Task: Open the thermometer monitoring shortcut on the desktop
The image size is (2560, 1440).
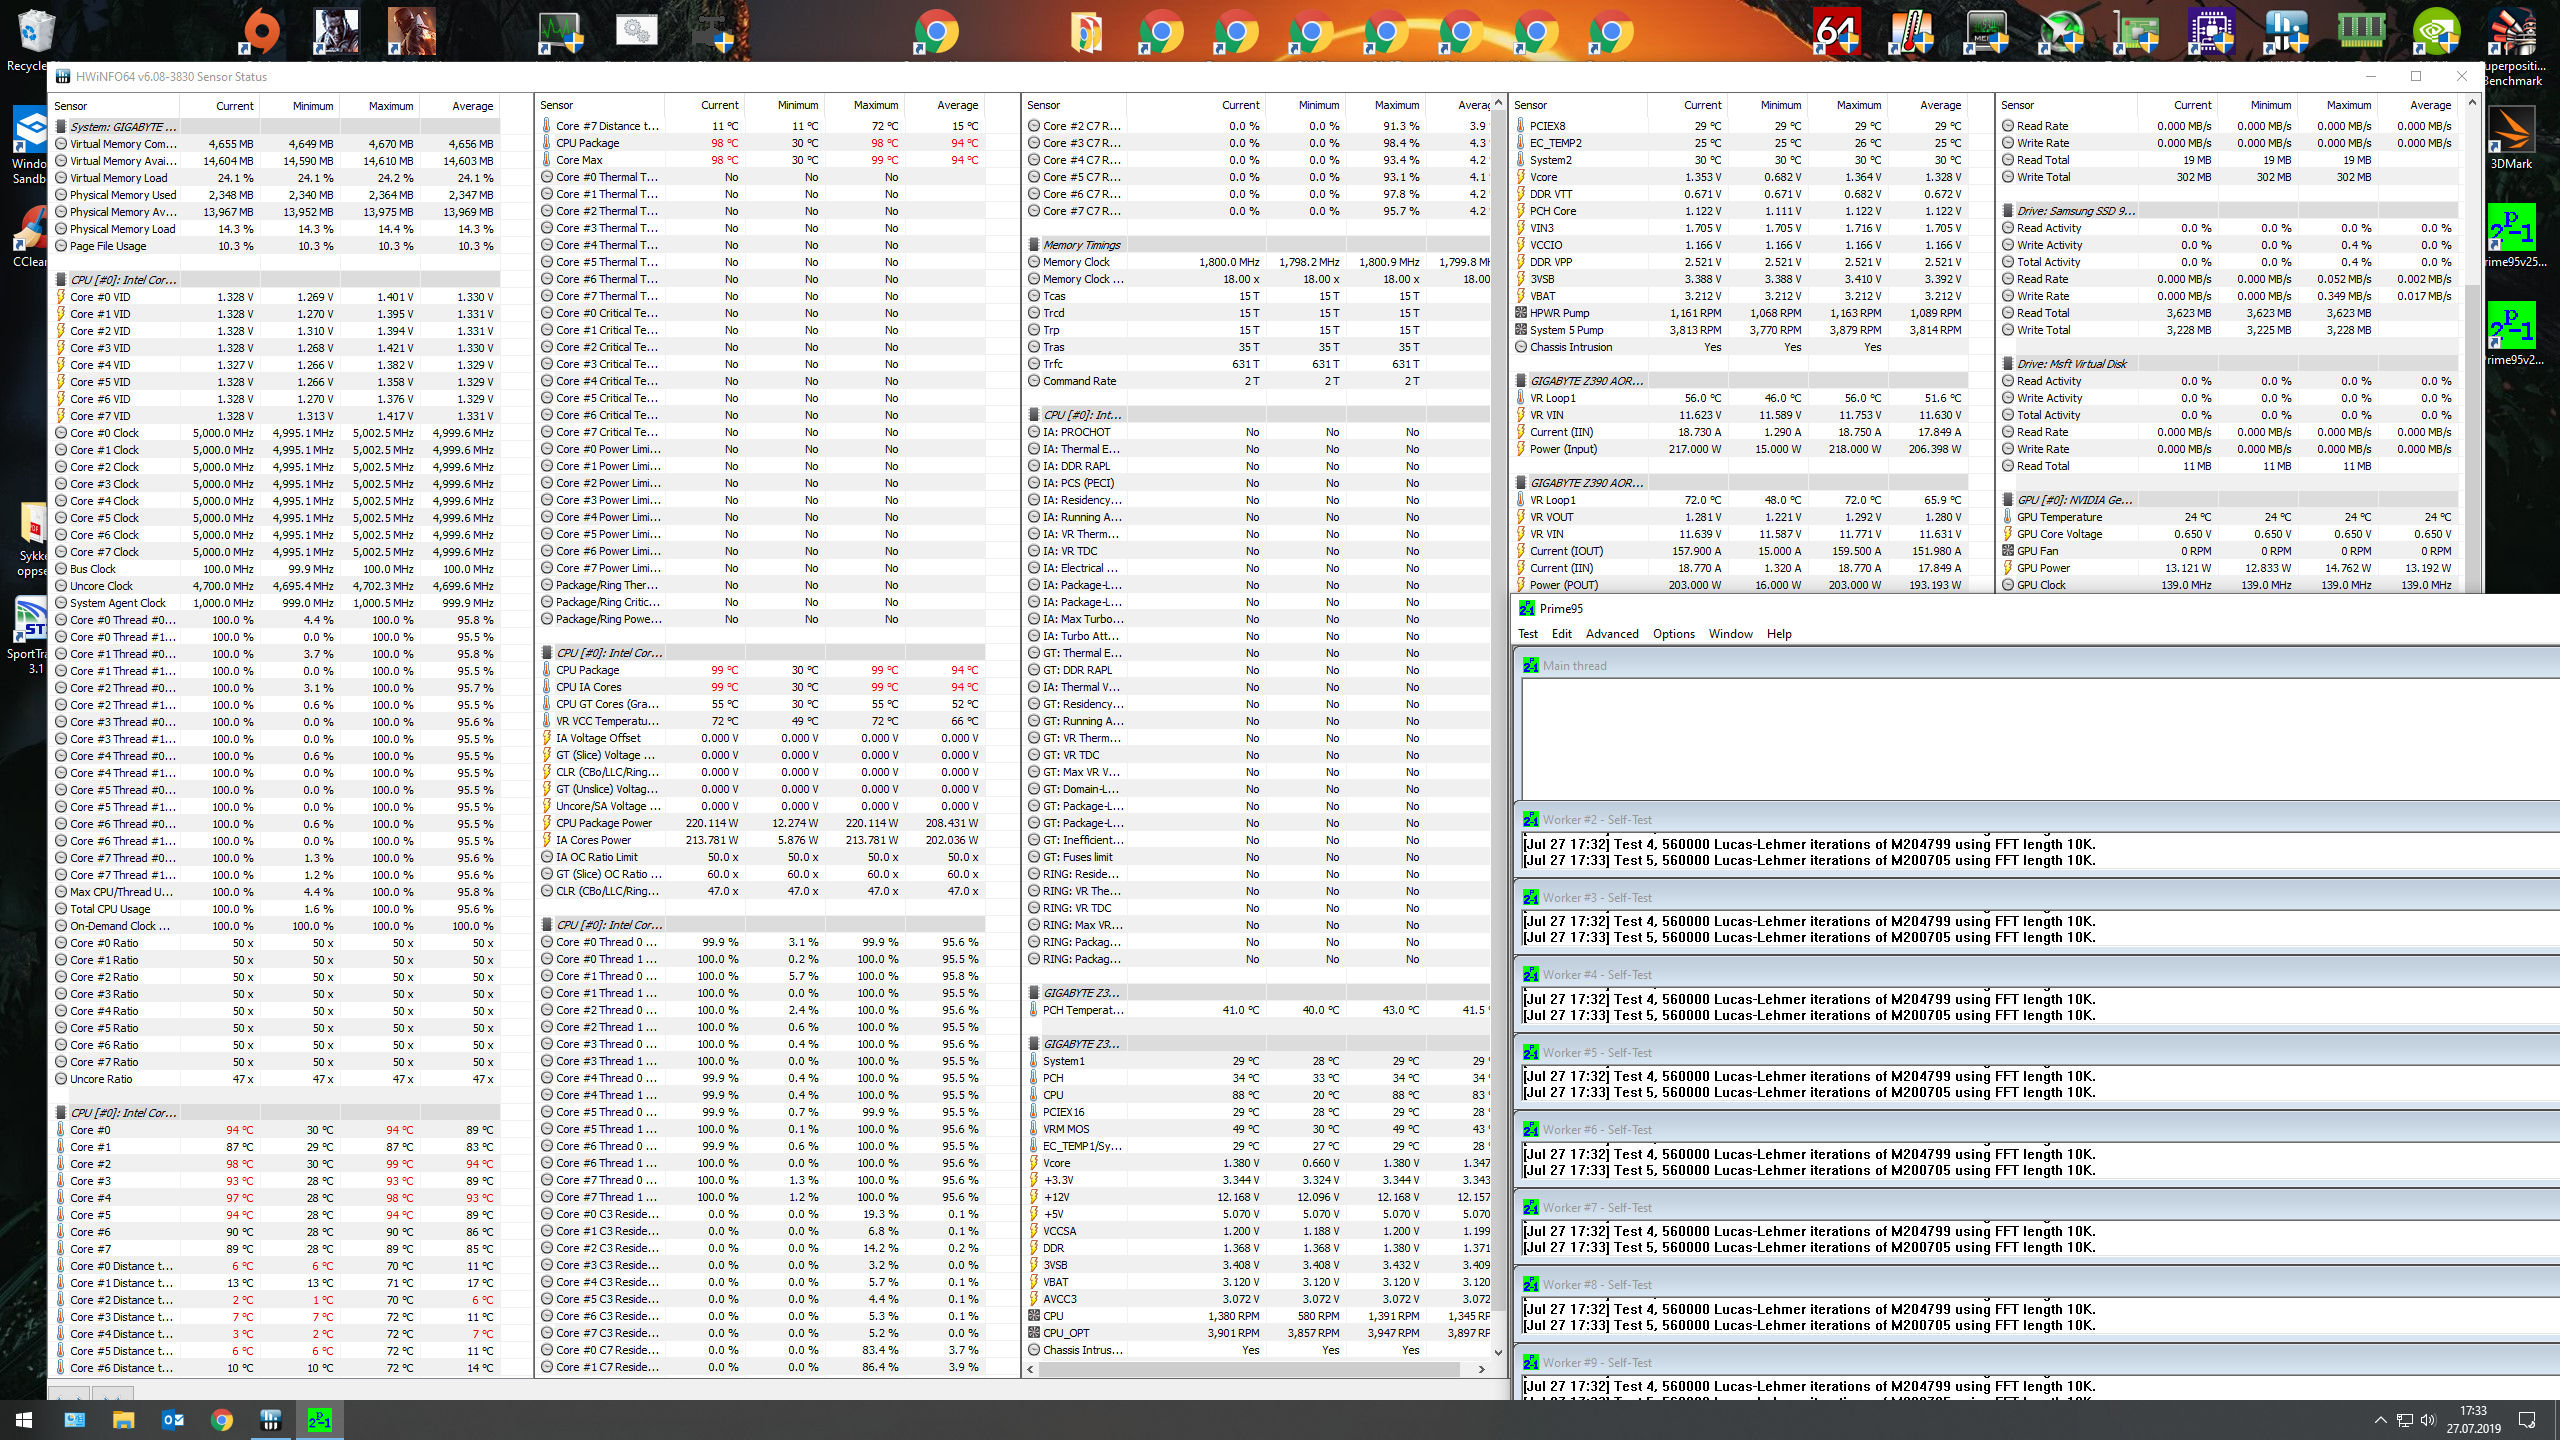Action: coord(1912,32)
